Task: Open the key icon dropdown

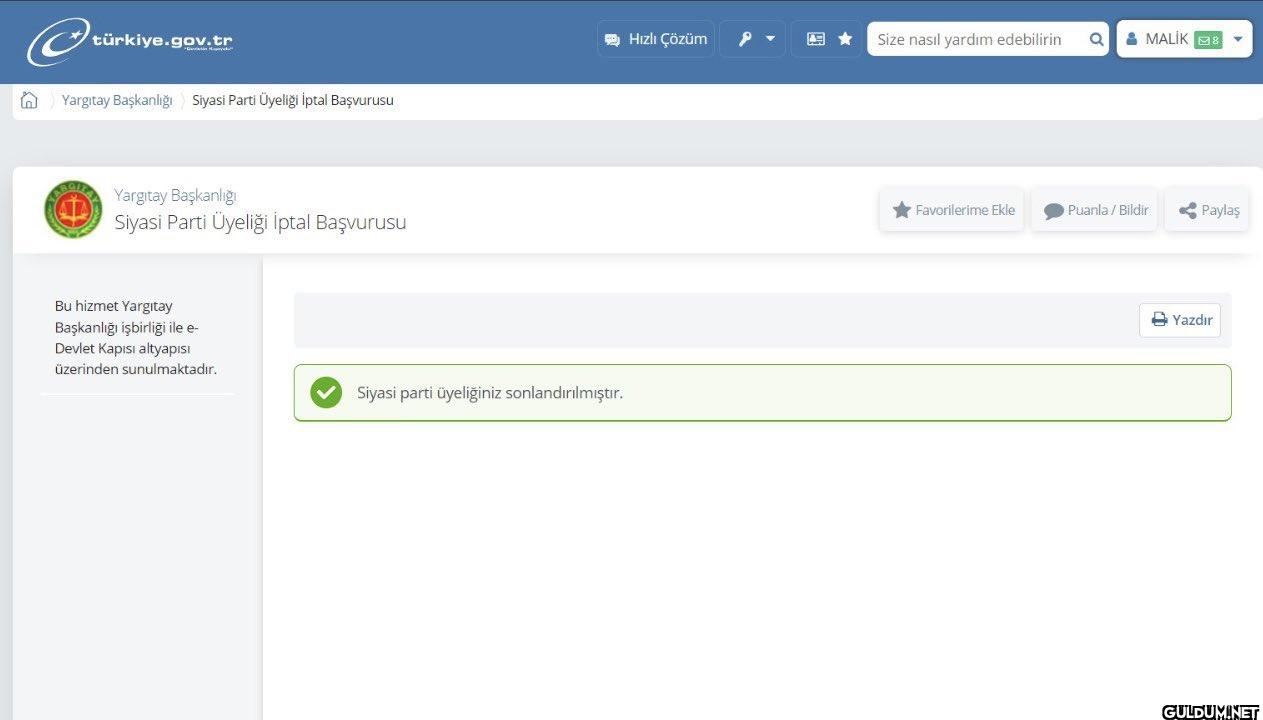Action: [753, 39]
